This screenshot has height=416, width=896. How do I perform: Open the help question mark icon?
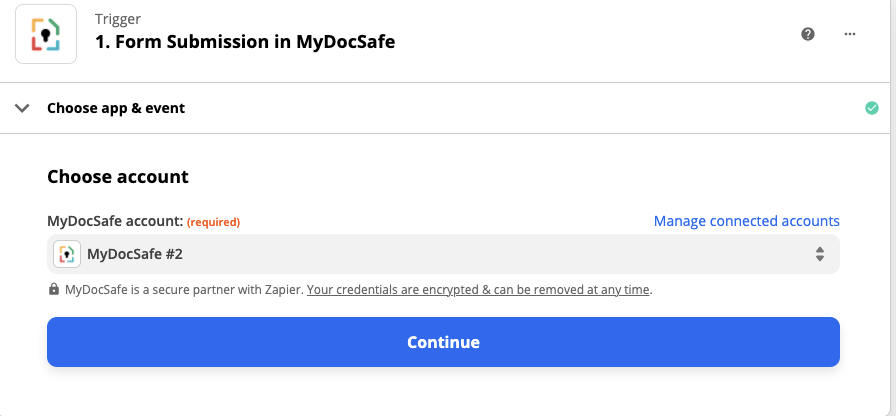[x=808, y=34]
